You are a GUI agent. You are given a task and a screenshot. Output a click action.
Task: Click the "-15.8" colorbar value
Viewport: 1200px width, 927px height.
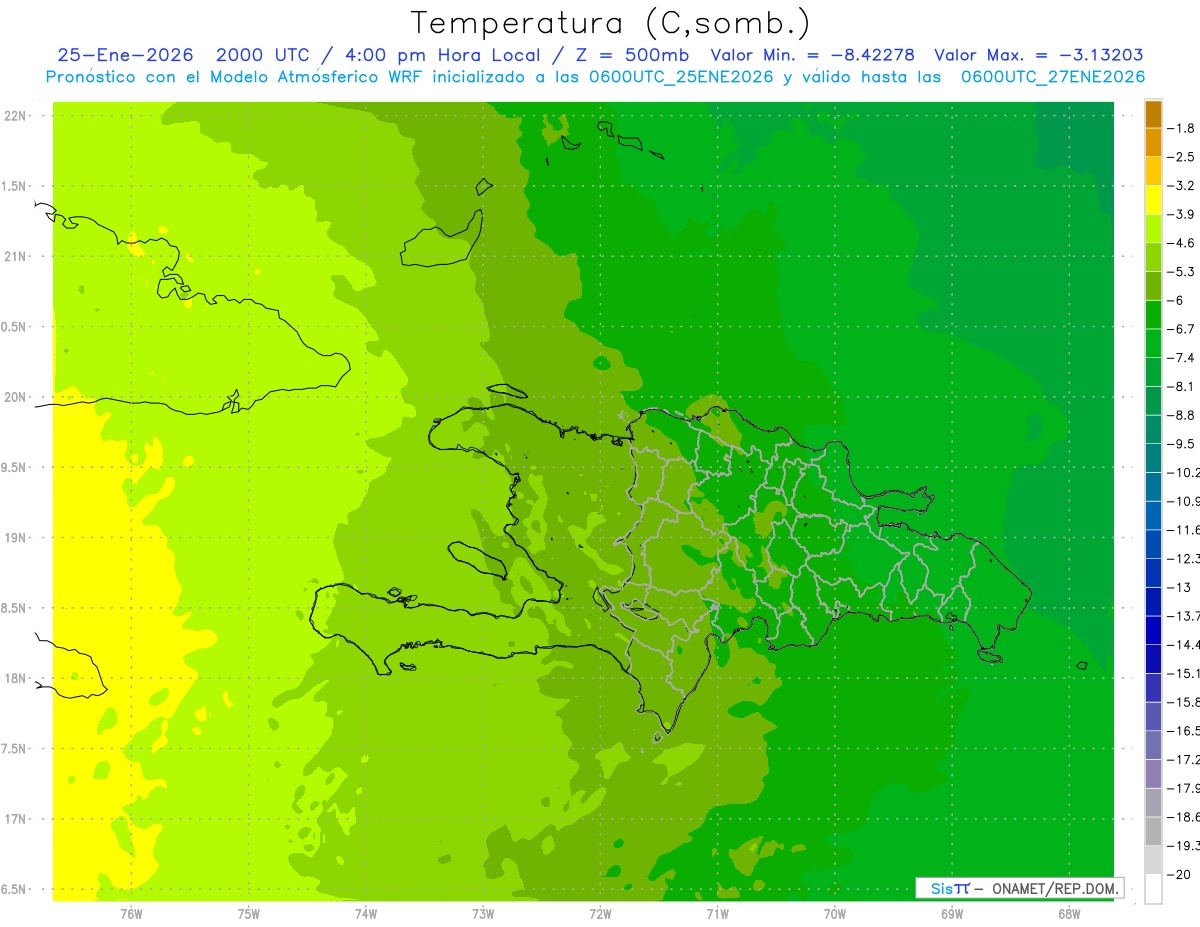pyautogui.click(x=1184, y=702)
